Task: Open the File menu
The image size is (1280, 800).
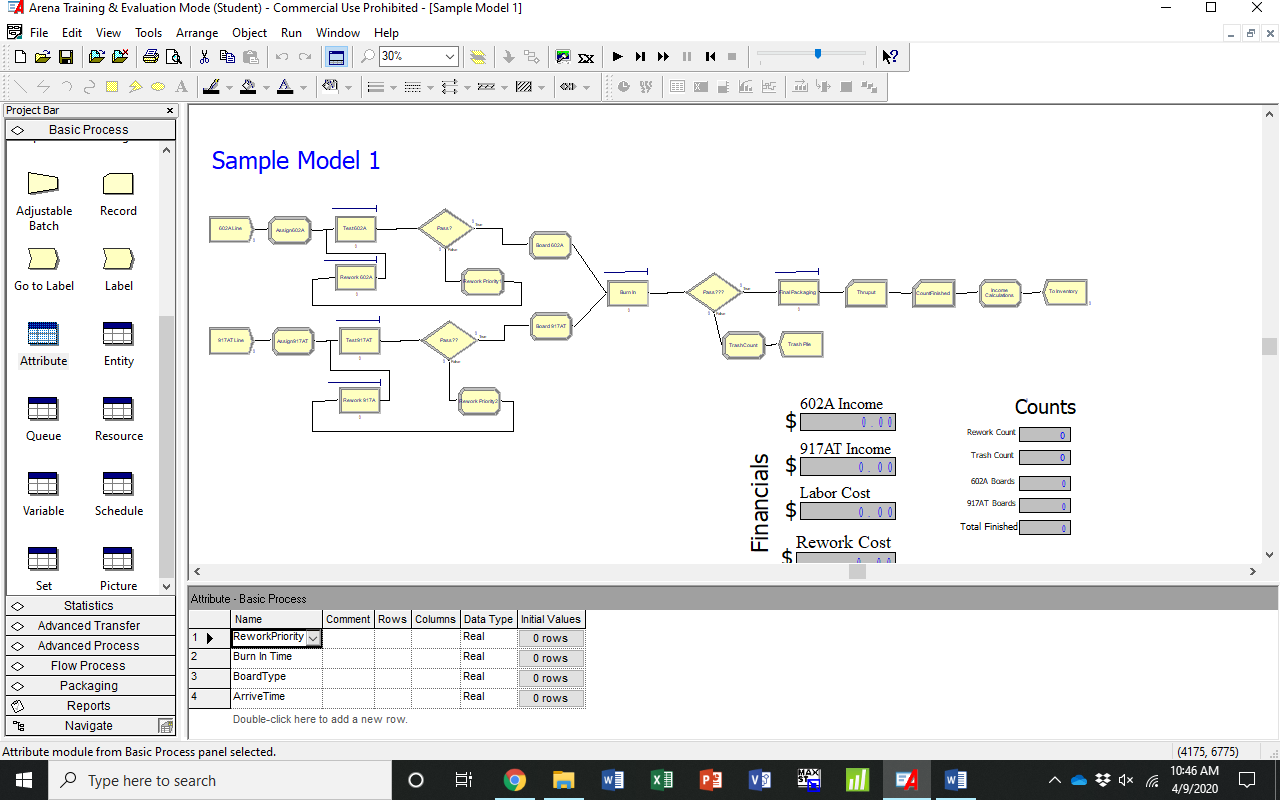Action: point(39,33)
